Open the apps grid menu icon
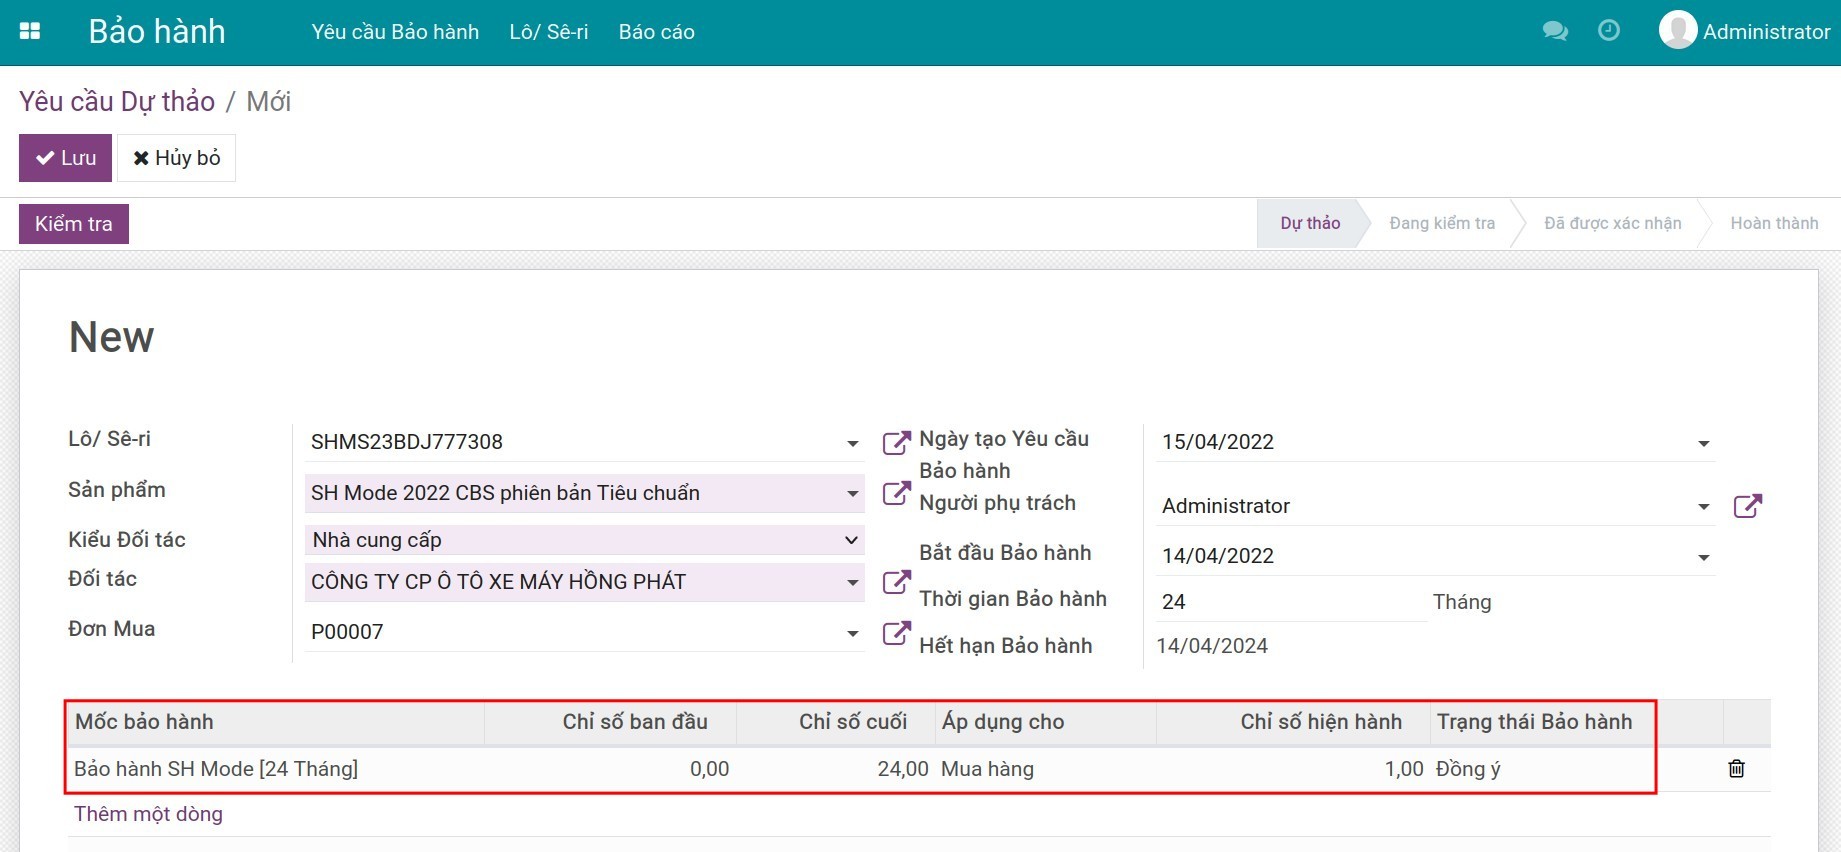1841x852 pixels. (30, 31)
